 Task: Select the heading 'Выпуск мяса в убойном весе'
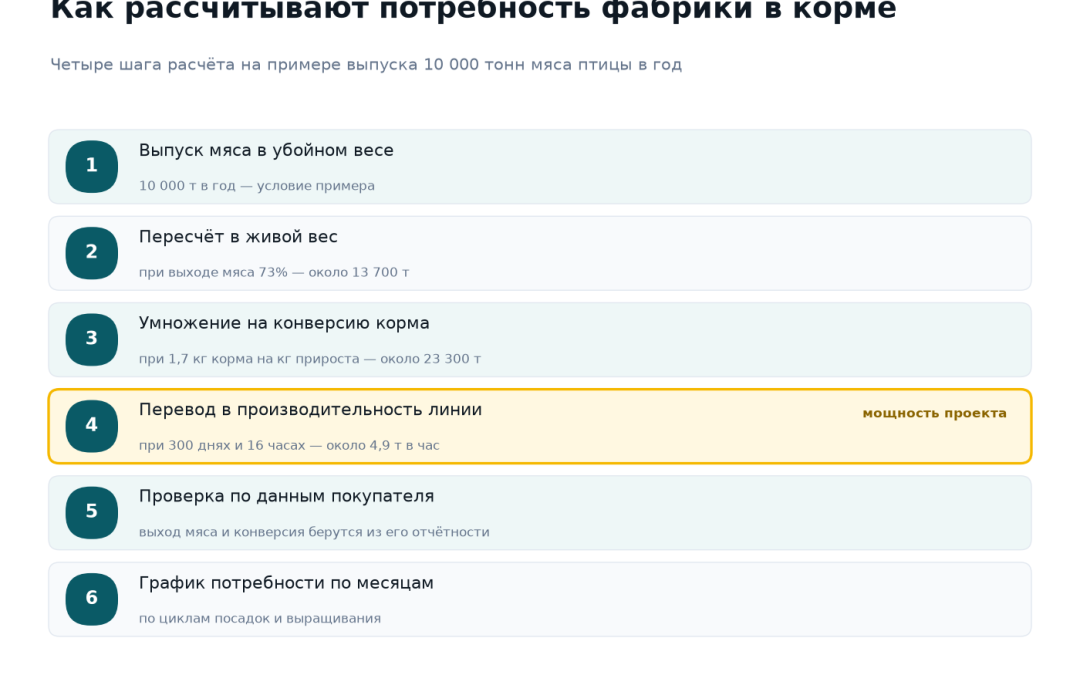pos(266,150)
